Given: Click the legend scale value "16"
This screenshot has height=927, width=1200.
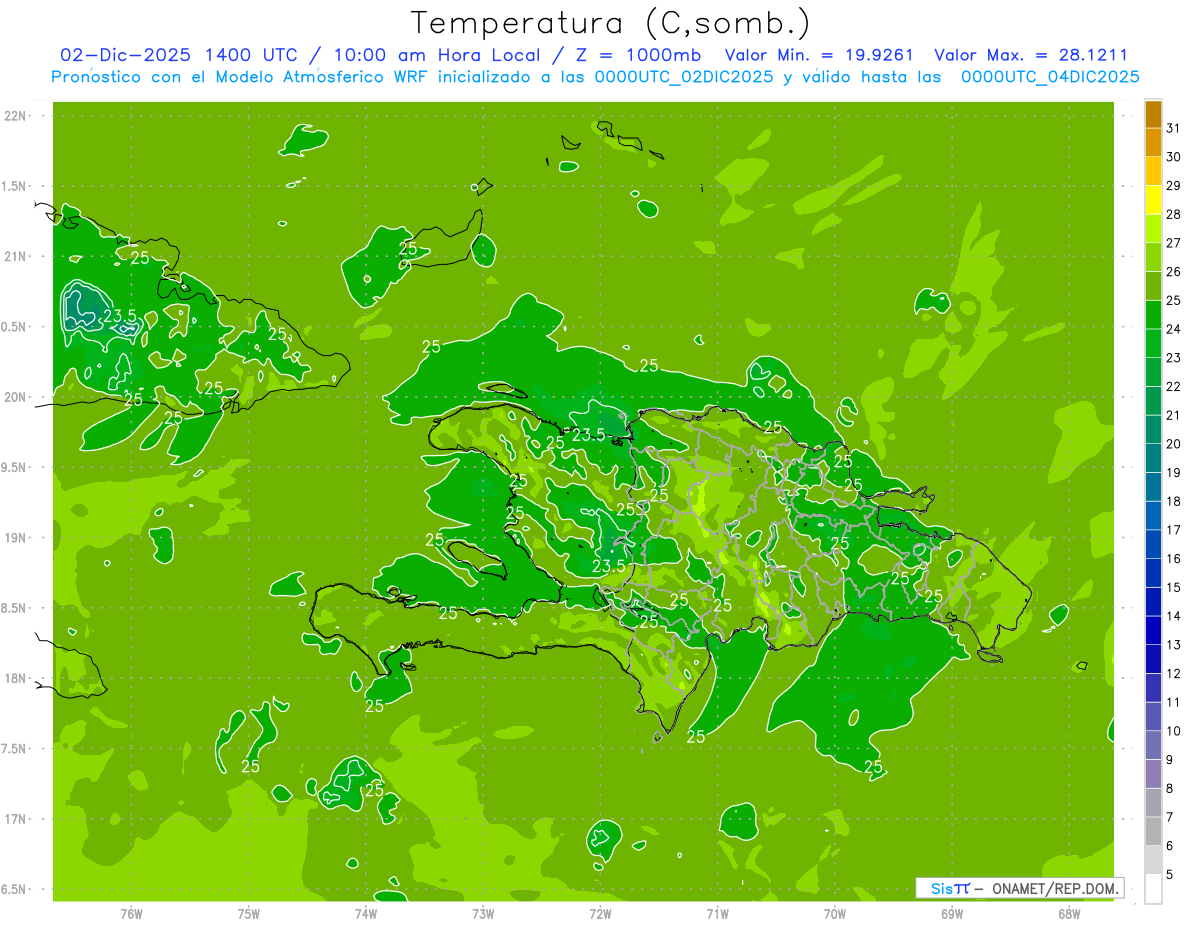Looking at the screenshot, I should pos(1174,558).
